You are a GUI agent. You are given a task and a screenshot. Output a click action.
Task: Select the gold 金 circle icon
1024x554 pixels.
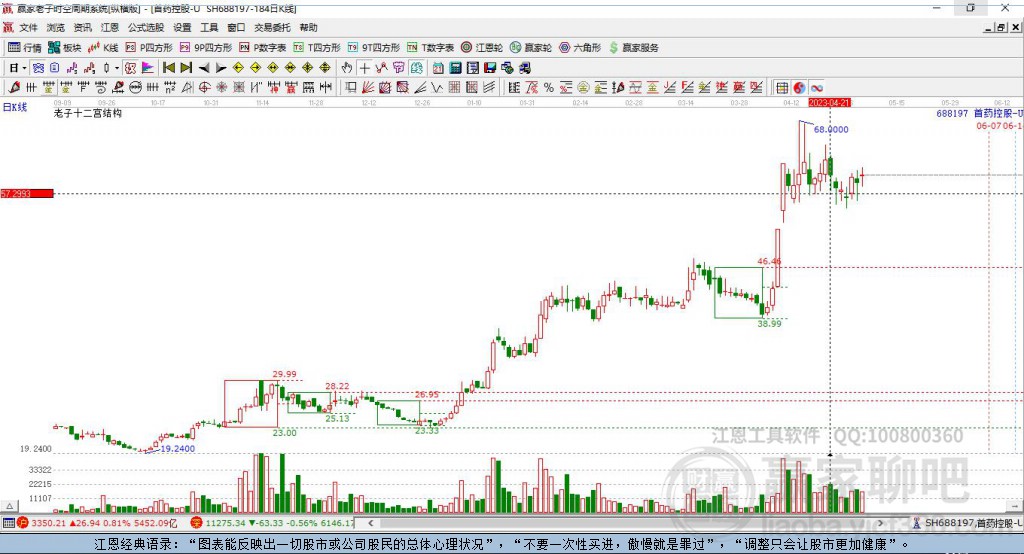coord(583,88)
